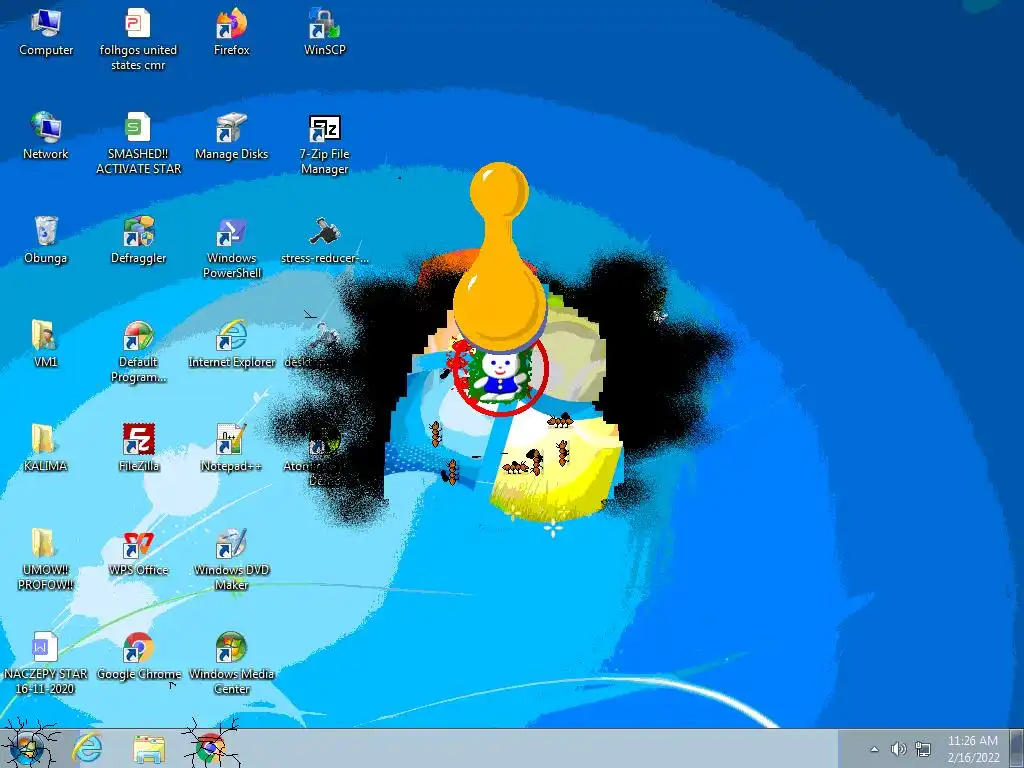The image size is (1024, 768).
Task: Select the 'SMASHED!! ACTIVATE STAR' spreadsheet file
Action: click(x=138, y=143)
